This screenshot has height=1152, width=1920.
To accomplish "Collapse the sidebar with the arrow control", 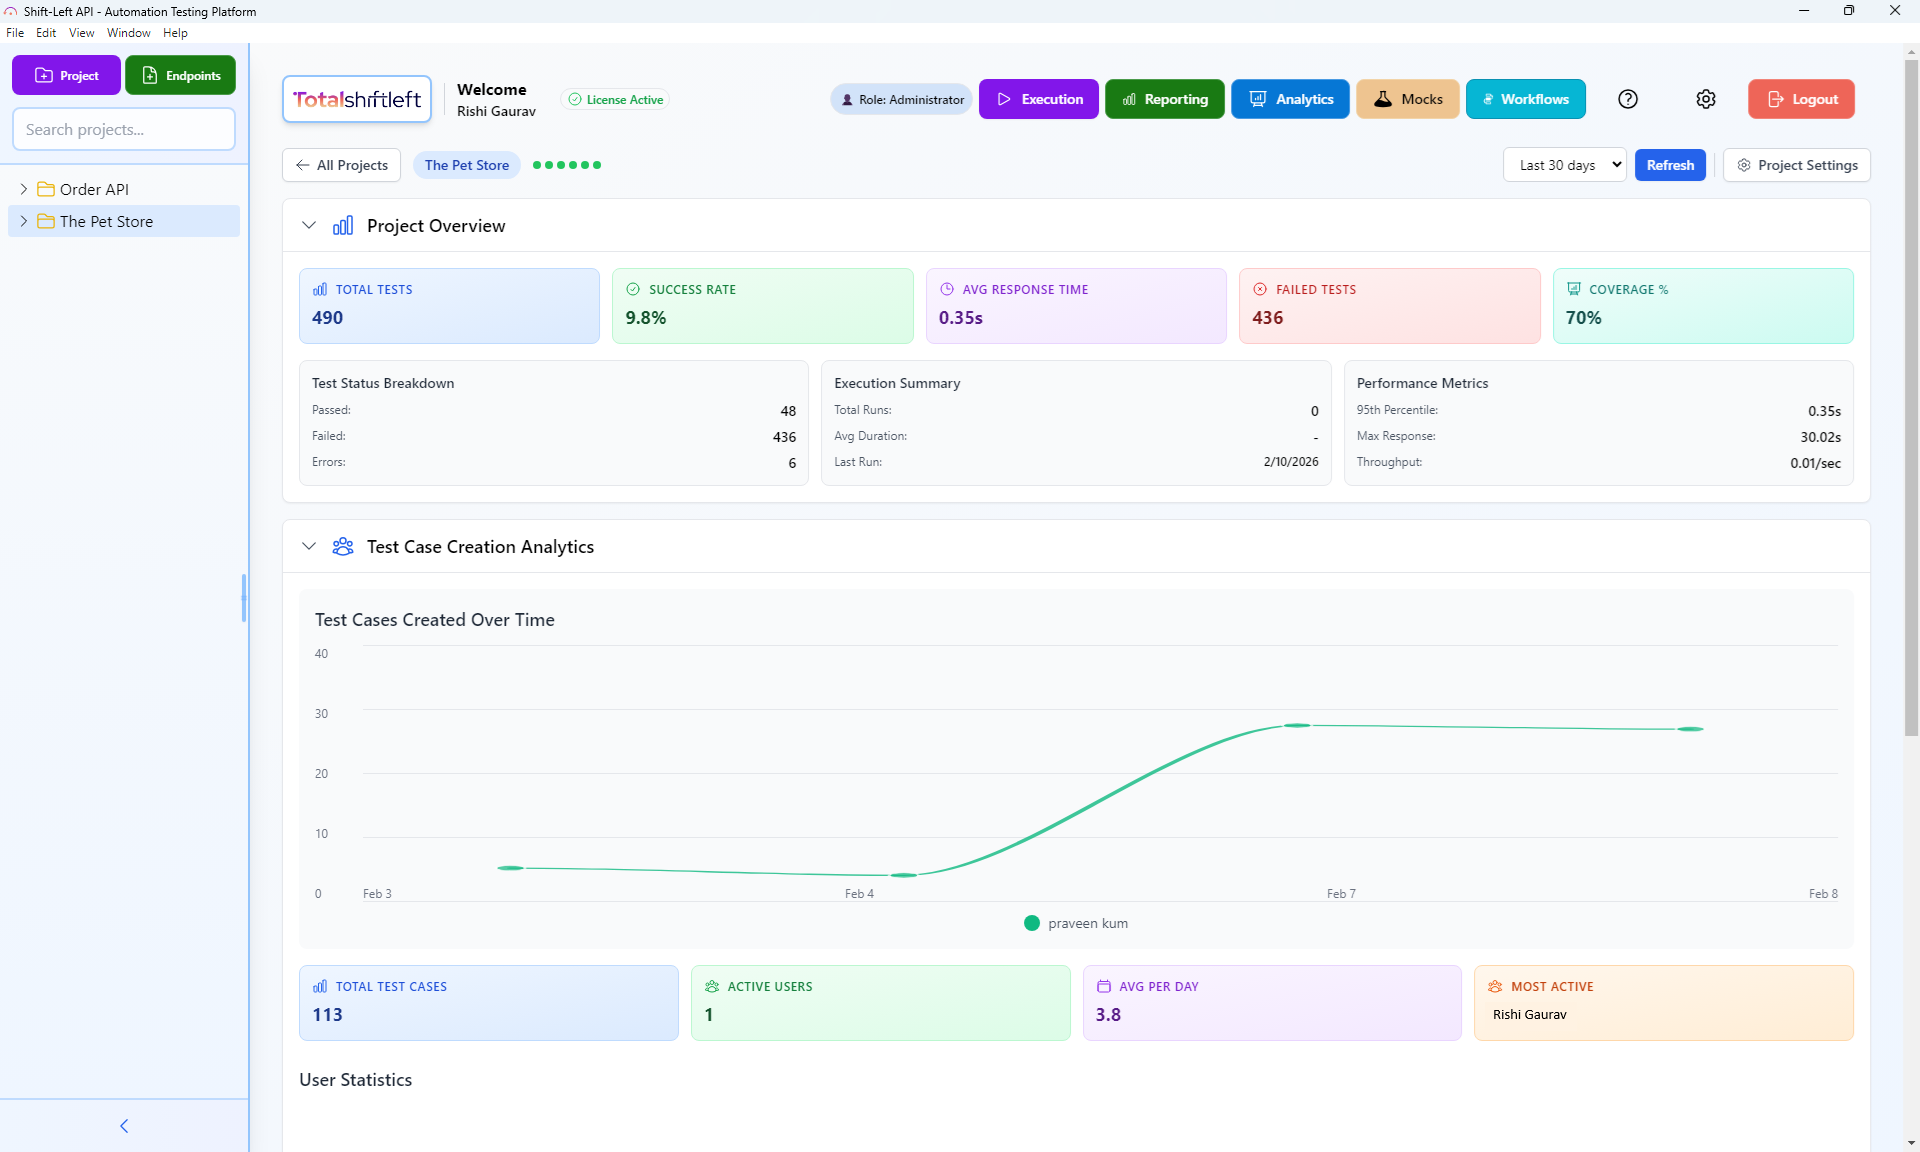I will point(123,1125).
